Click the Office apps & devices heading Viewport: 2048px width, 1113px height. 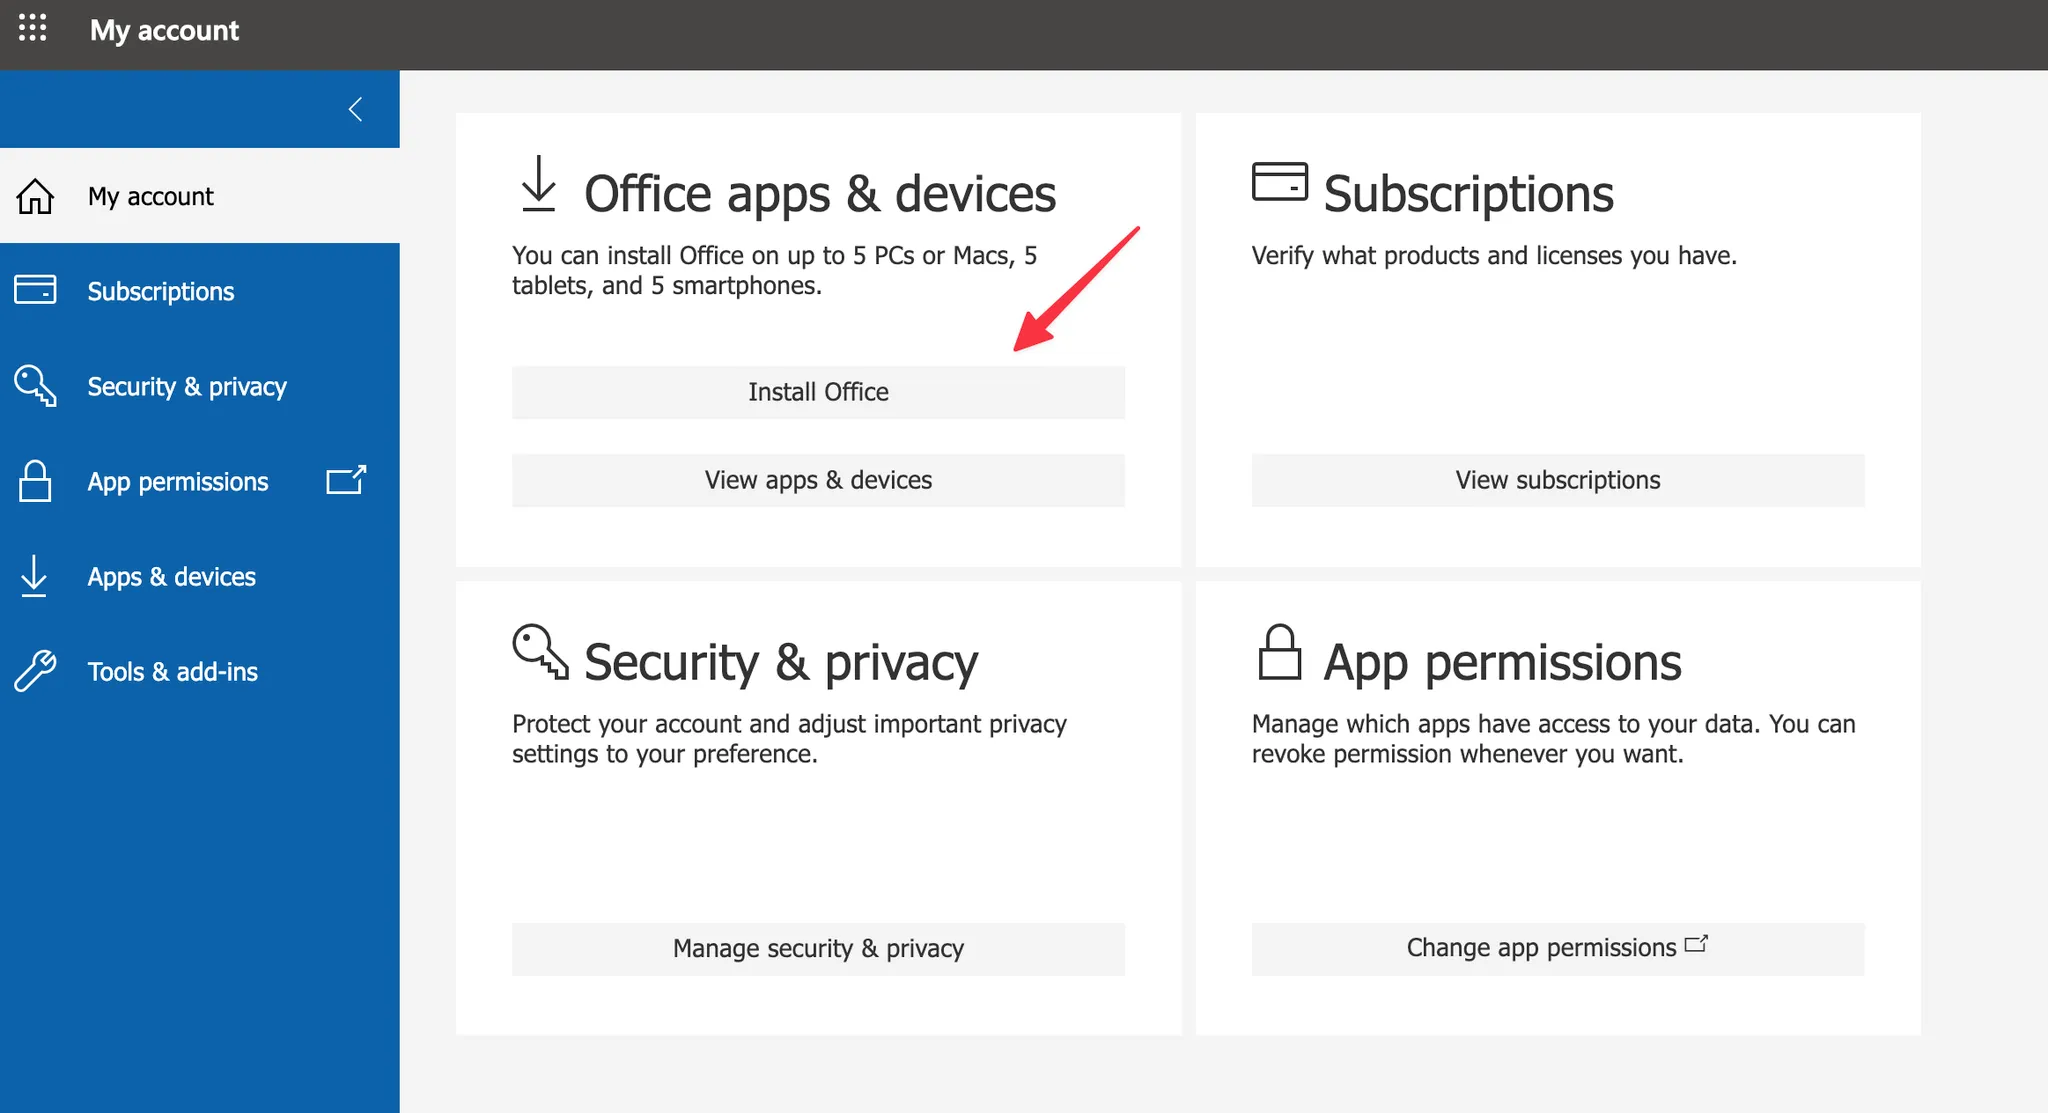(x=820, y=194)
